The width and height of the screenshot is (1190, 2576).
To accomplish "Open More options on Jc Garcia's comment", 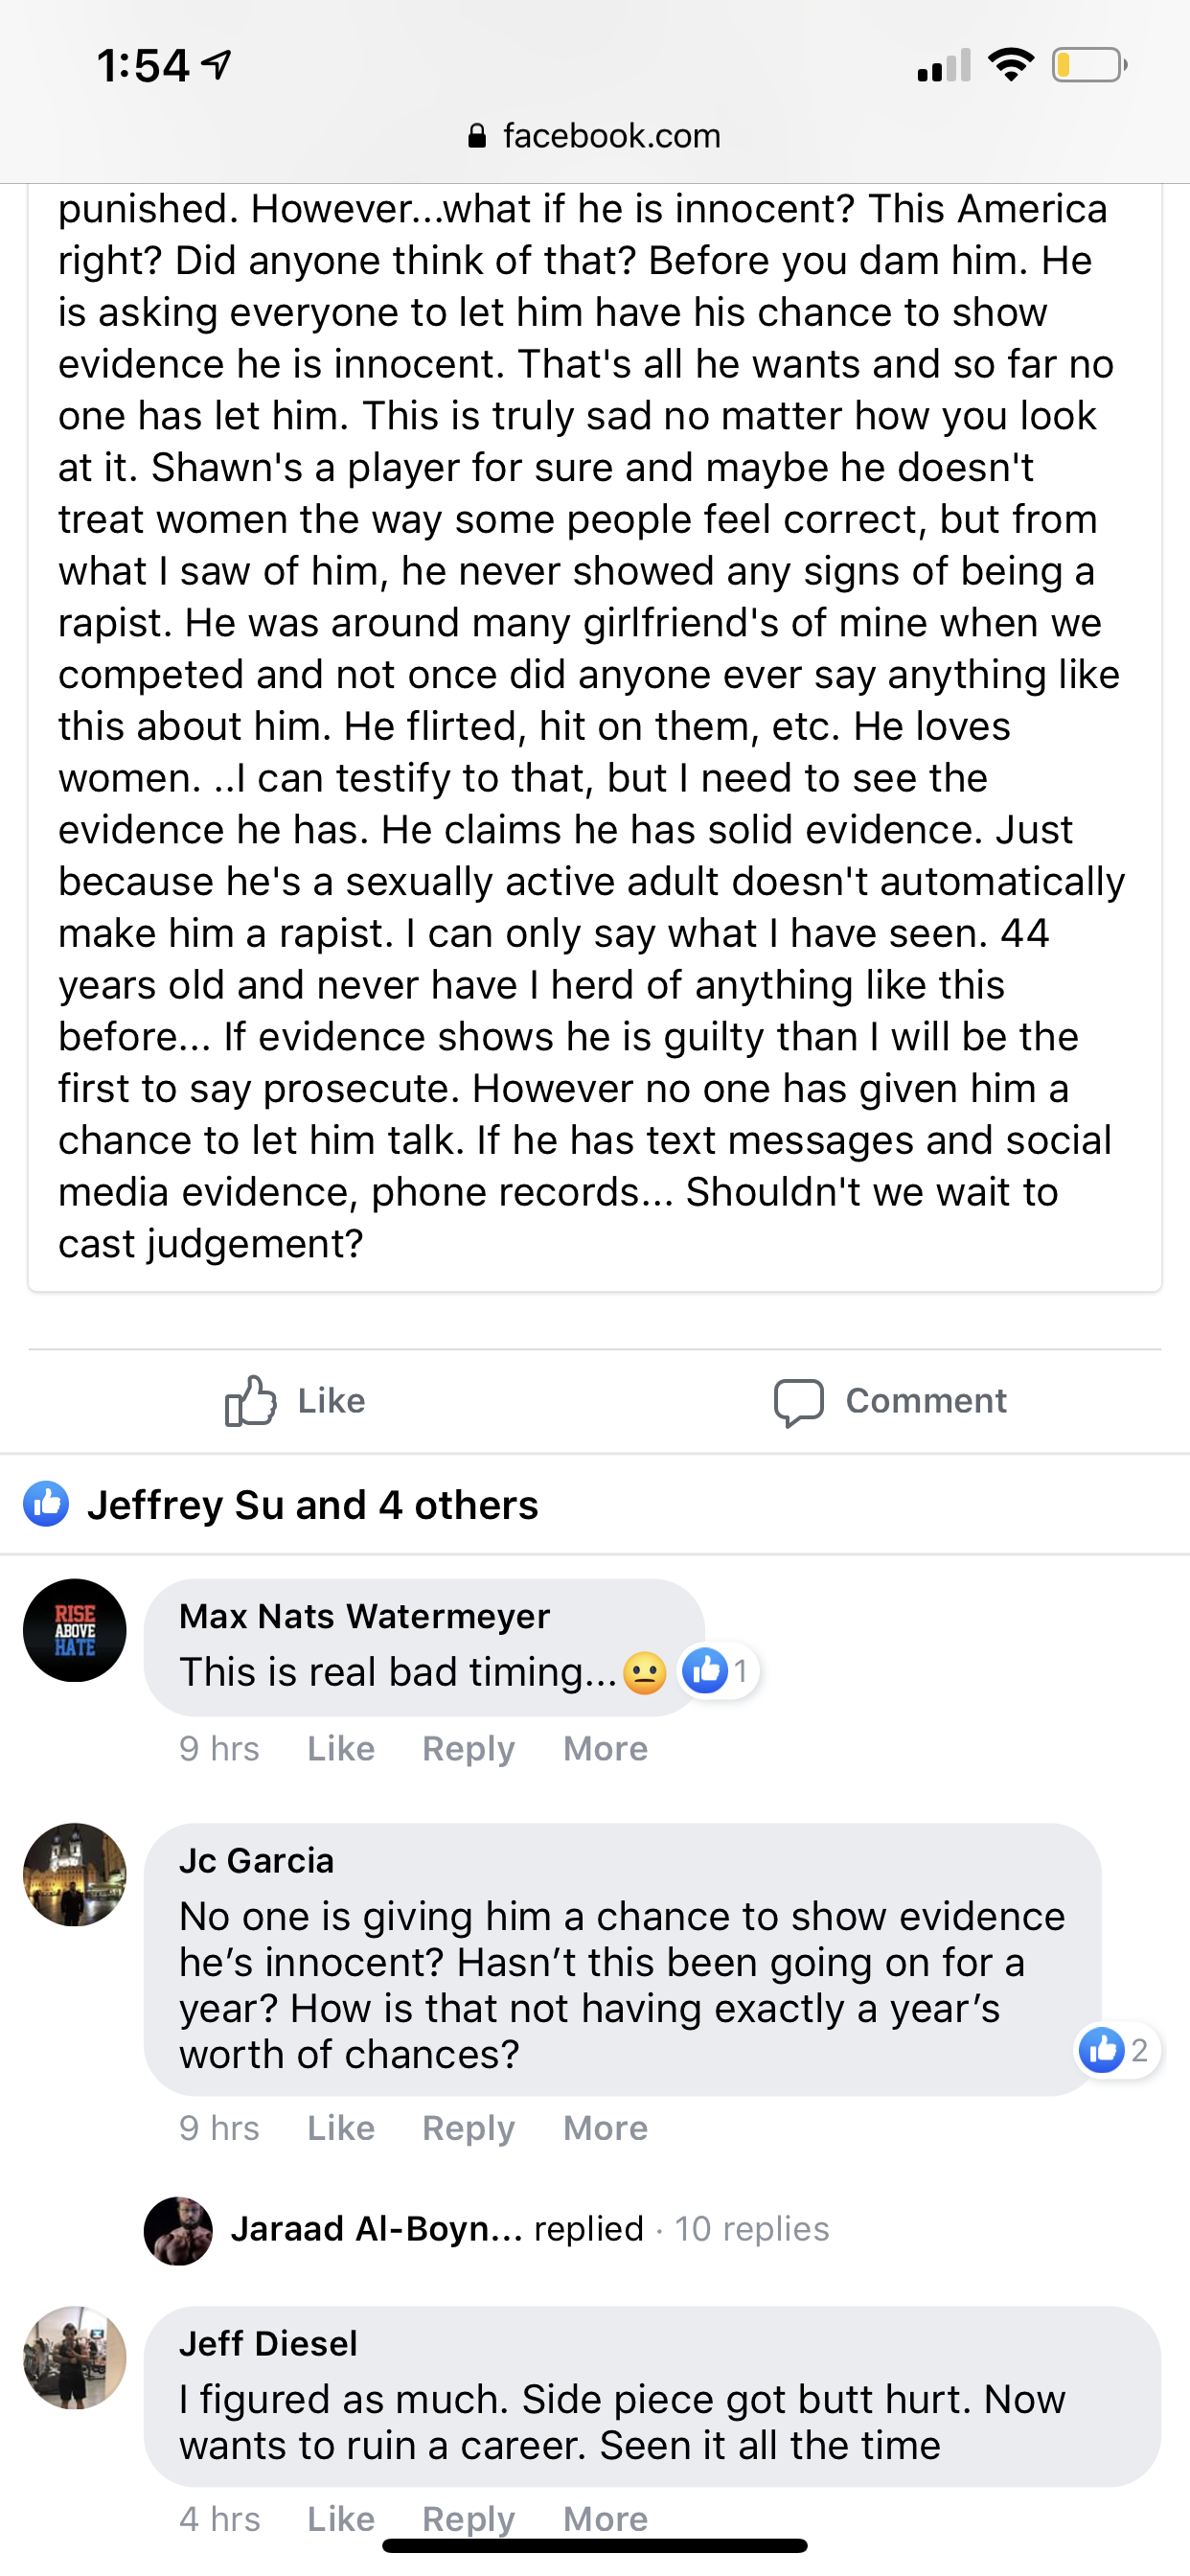I will click(605, 2128).
